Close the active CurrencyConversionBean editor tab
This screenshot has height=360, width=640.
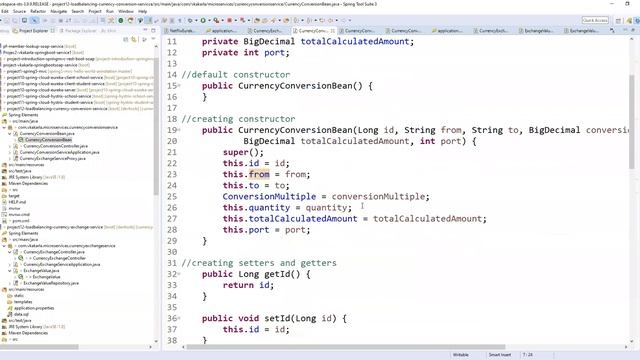pos(333,31)
